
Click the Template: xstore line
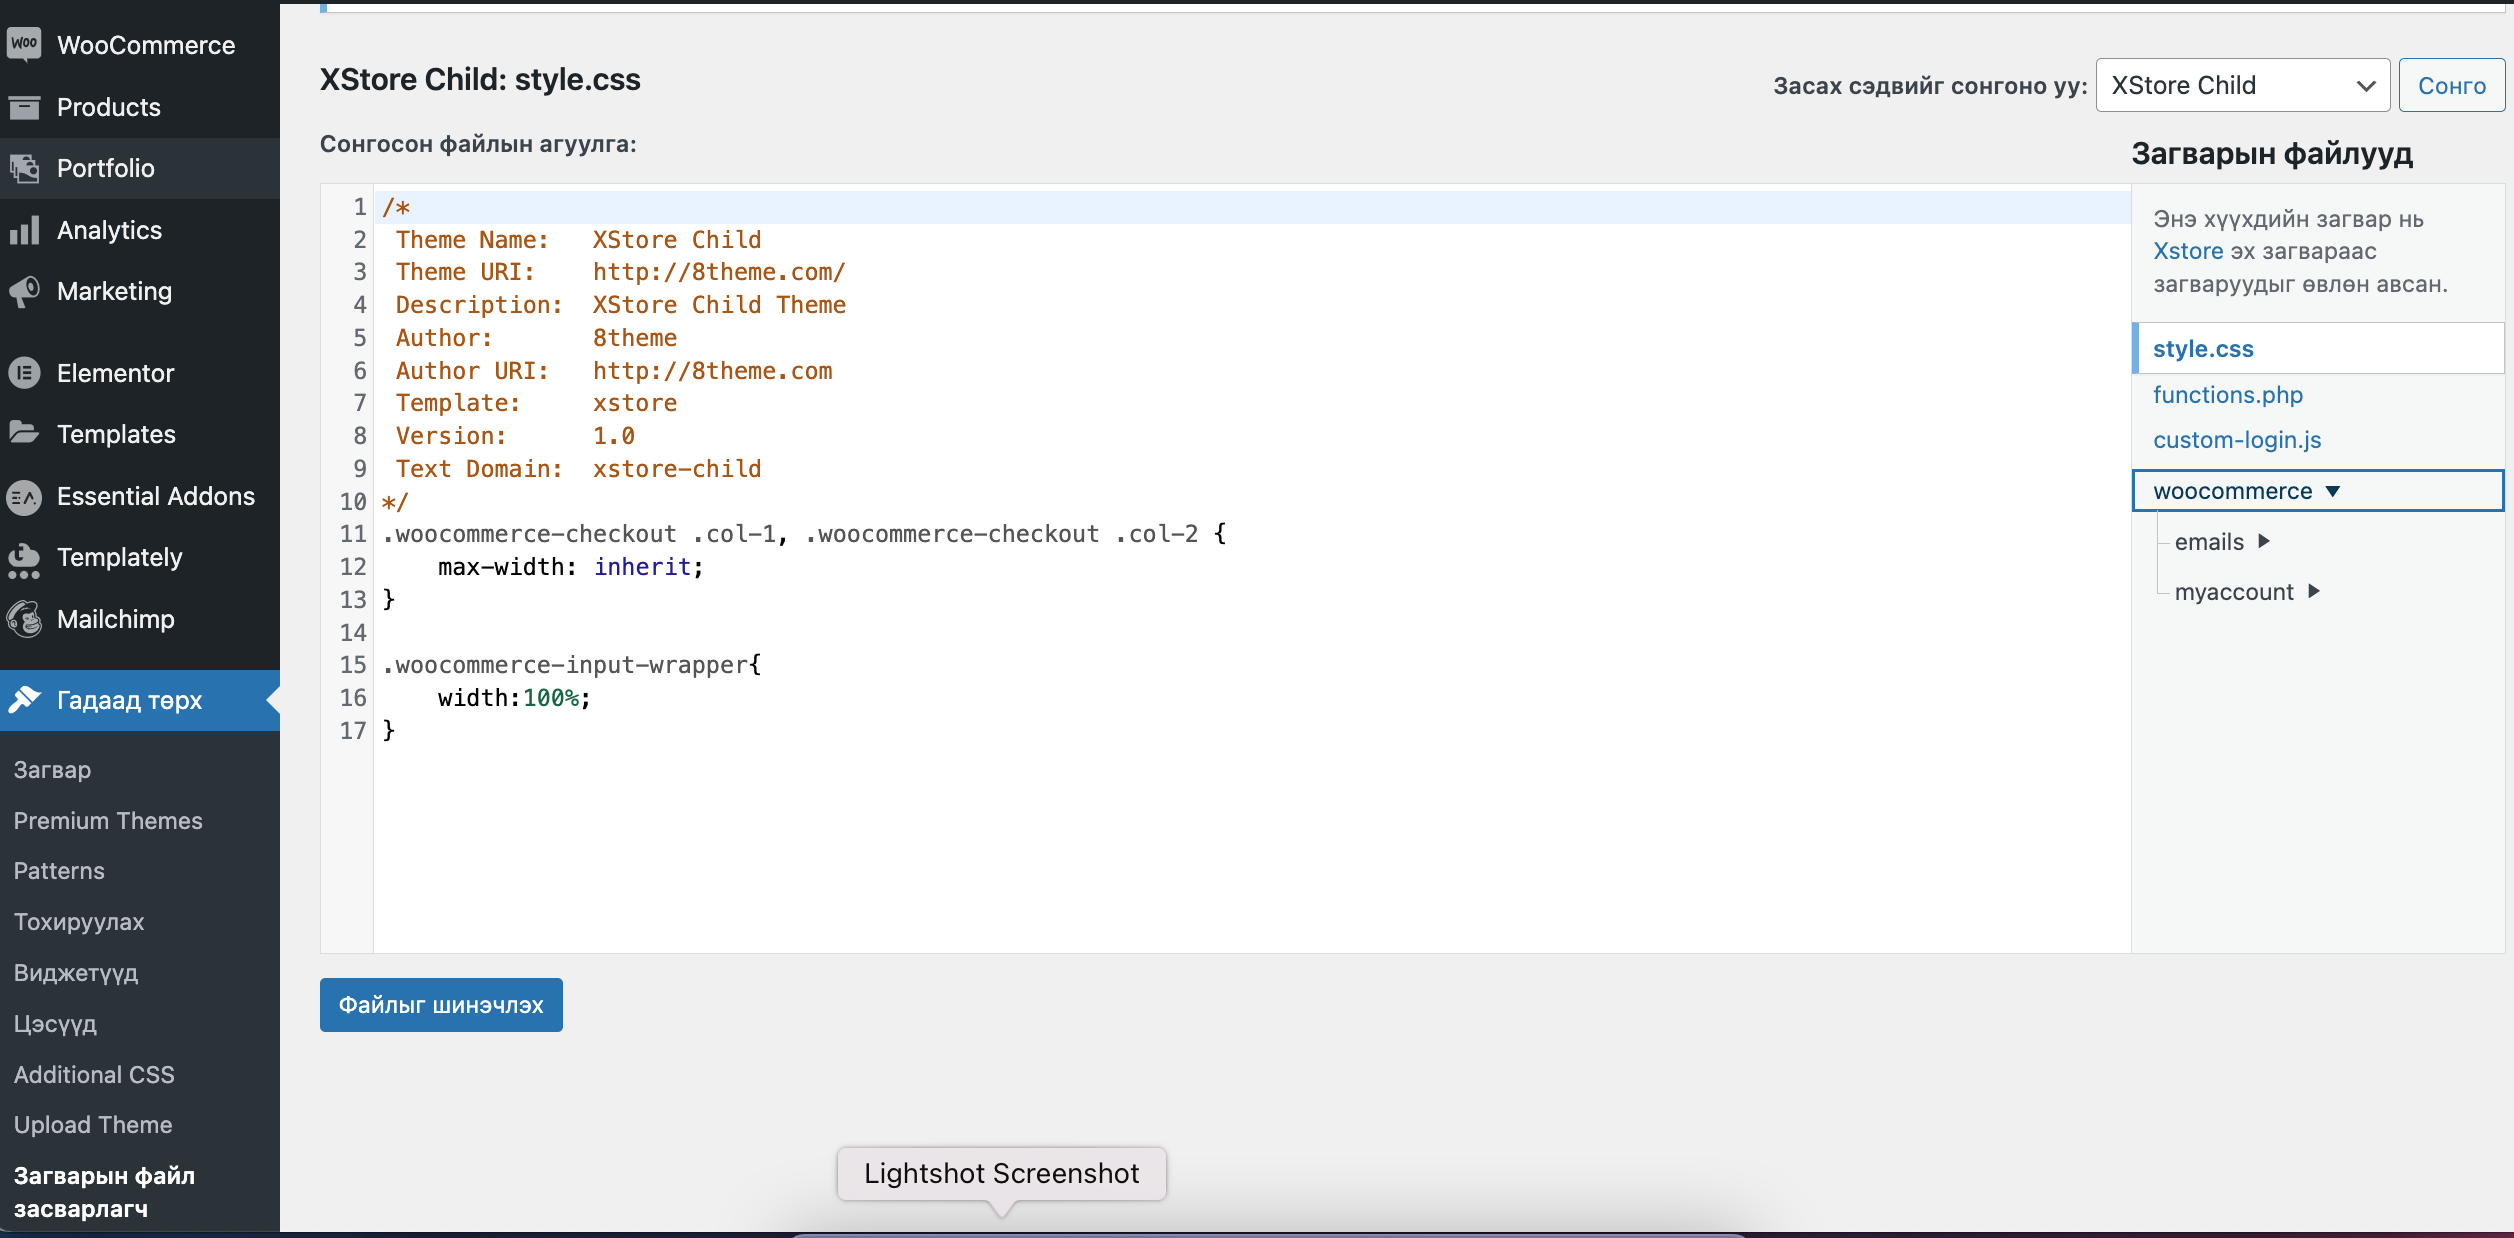pos(536,403)
